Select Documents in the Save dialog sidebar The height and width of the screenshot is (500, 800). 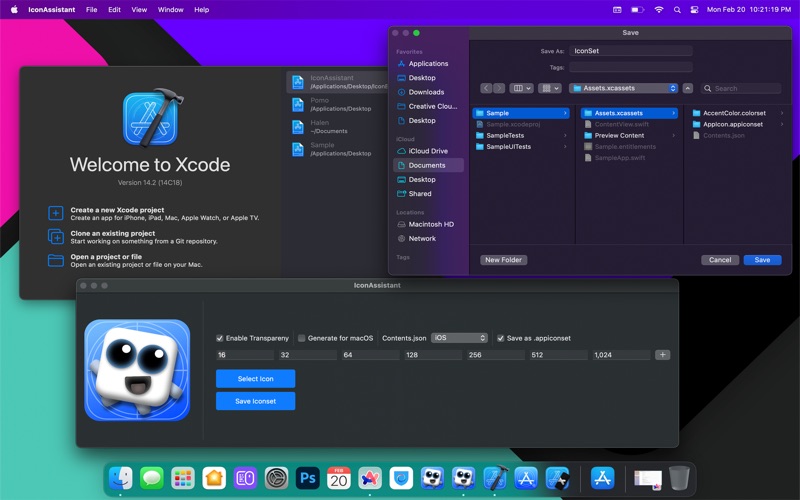coord(427,165)
